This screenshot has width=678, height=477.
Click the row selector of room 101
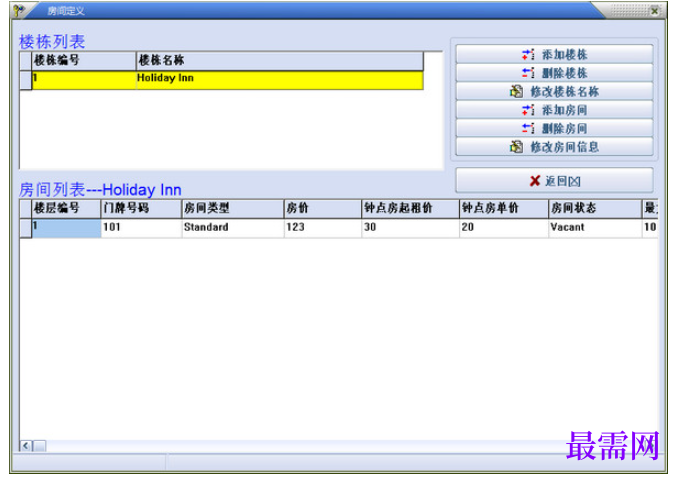[x=26, y=228]
